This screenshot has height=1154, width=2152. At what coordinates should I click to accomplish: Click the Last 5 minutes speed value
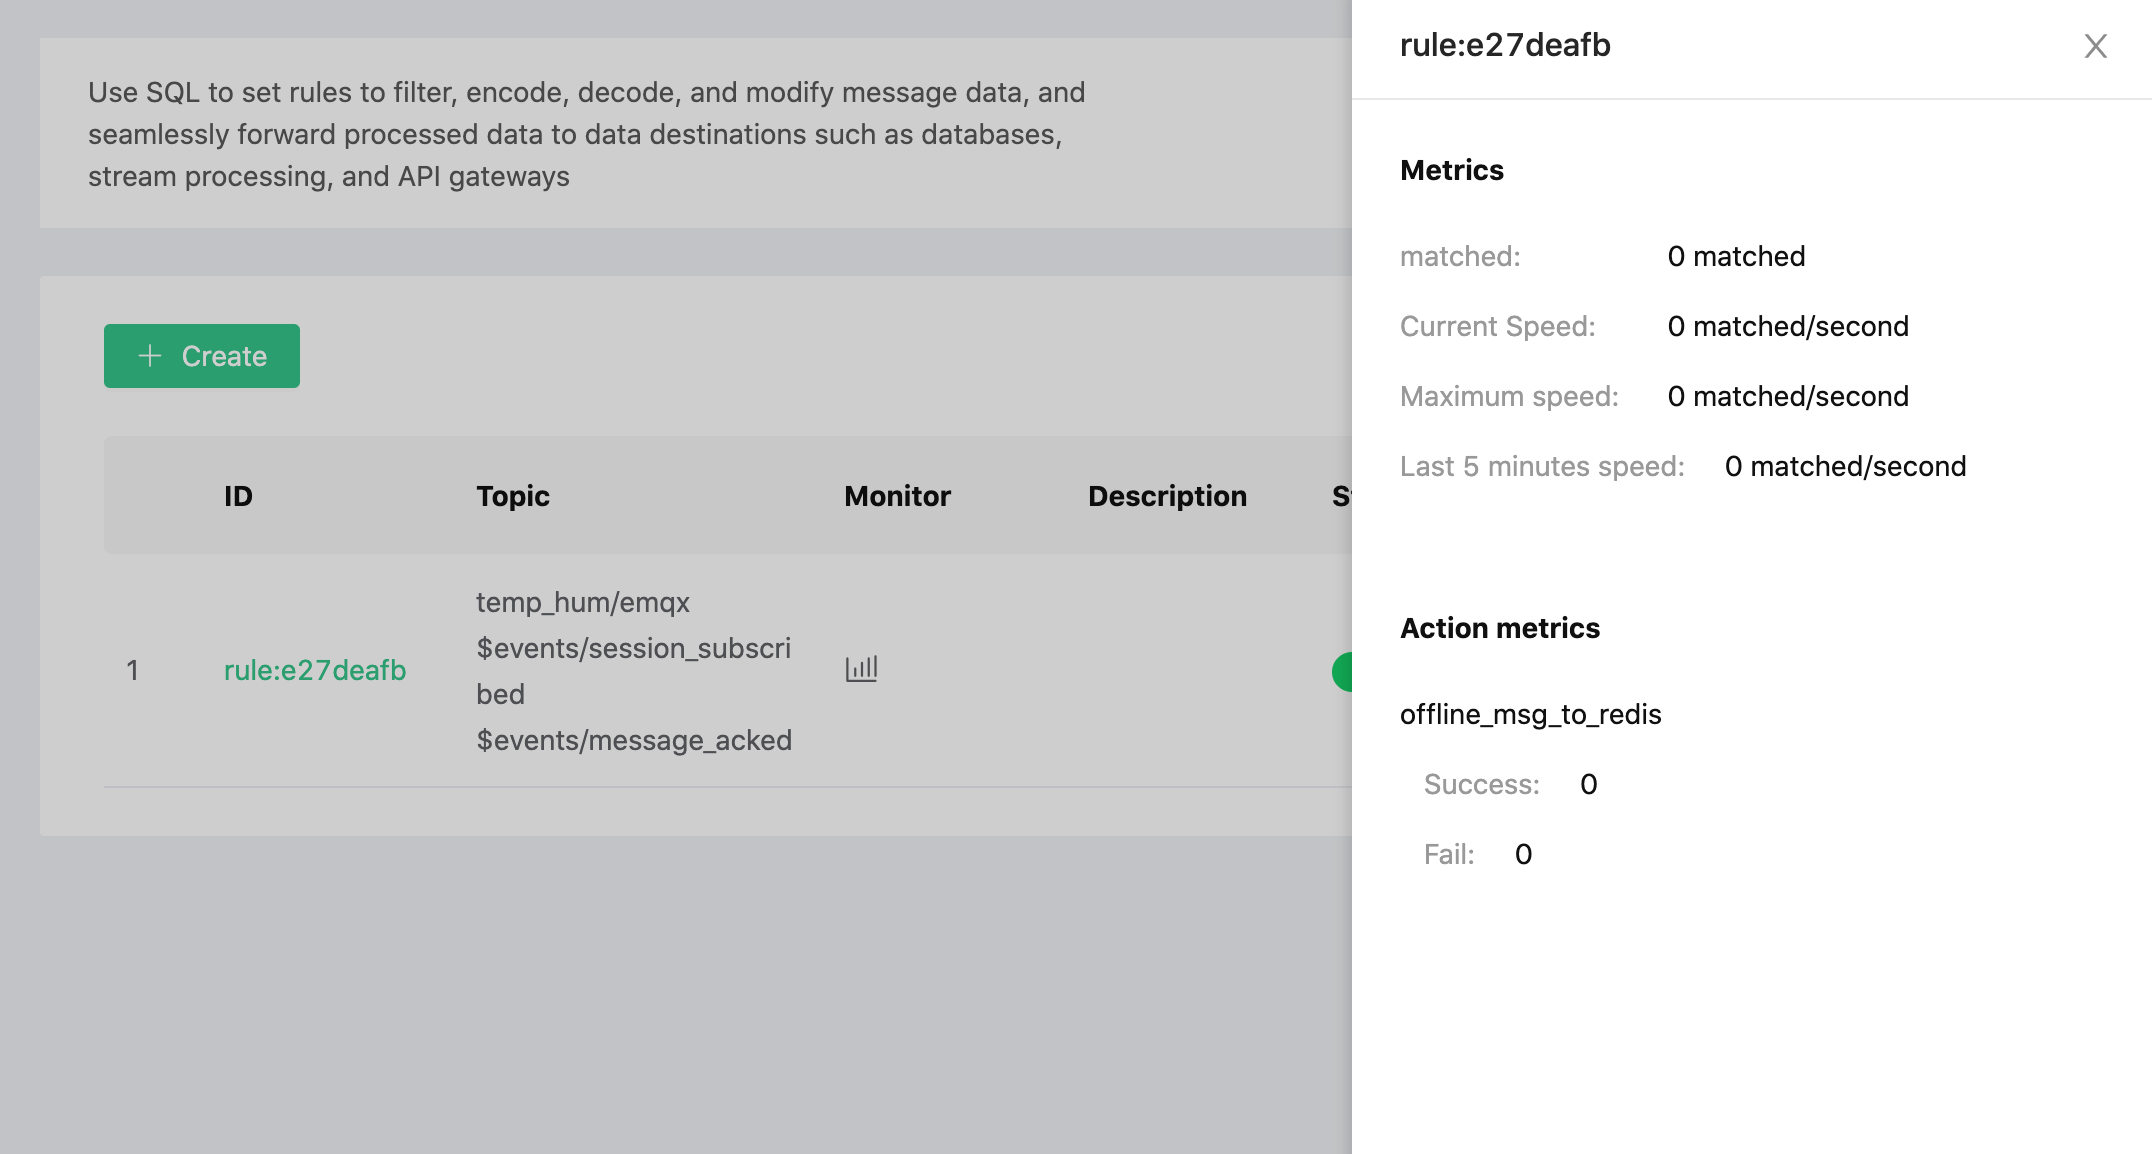(1845, 466)
